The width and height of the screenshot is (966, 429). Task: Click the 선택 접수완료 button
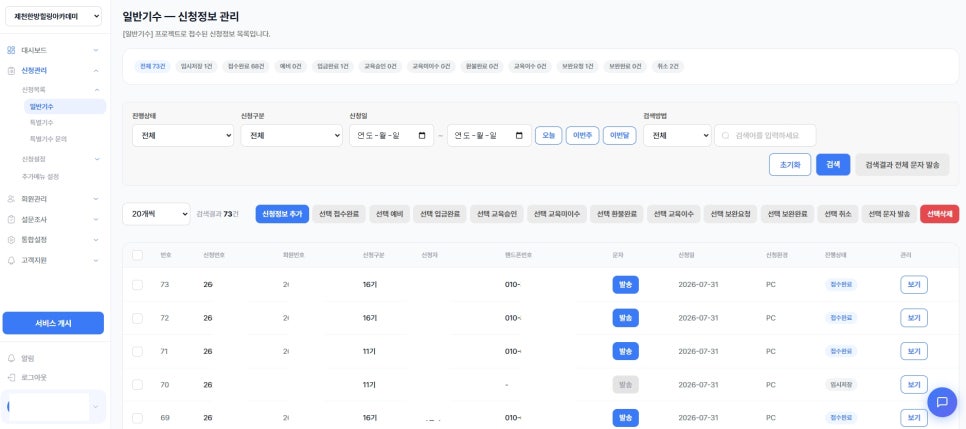339,214
